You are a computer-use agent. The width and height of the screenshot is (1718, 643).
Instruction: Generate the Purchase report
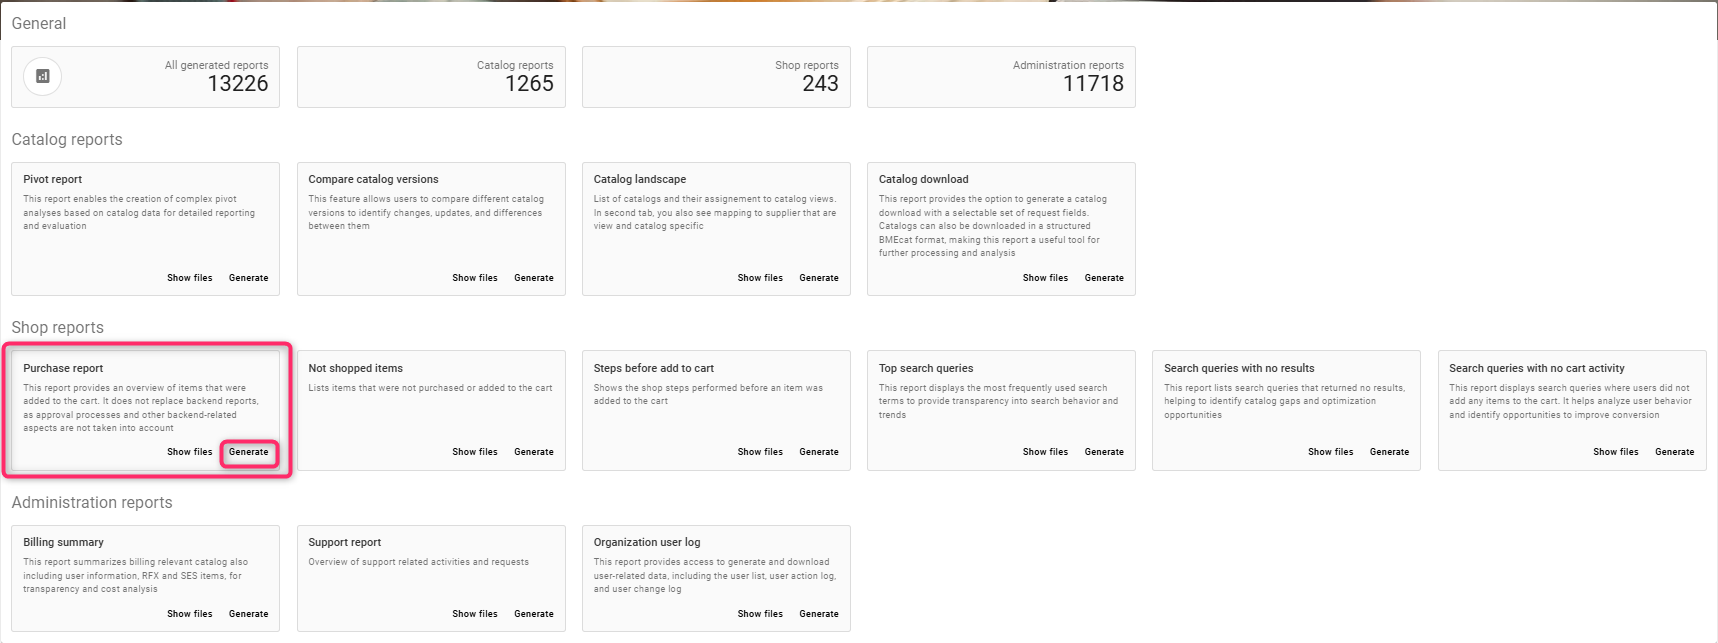click(248, 452)
